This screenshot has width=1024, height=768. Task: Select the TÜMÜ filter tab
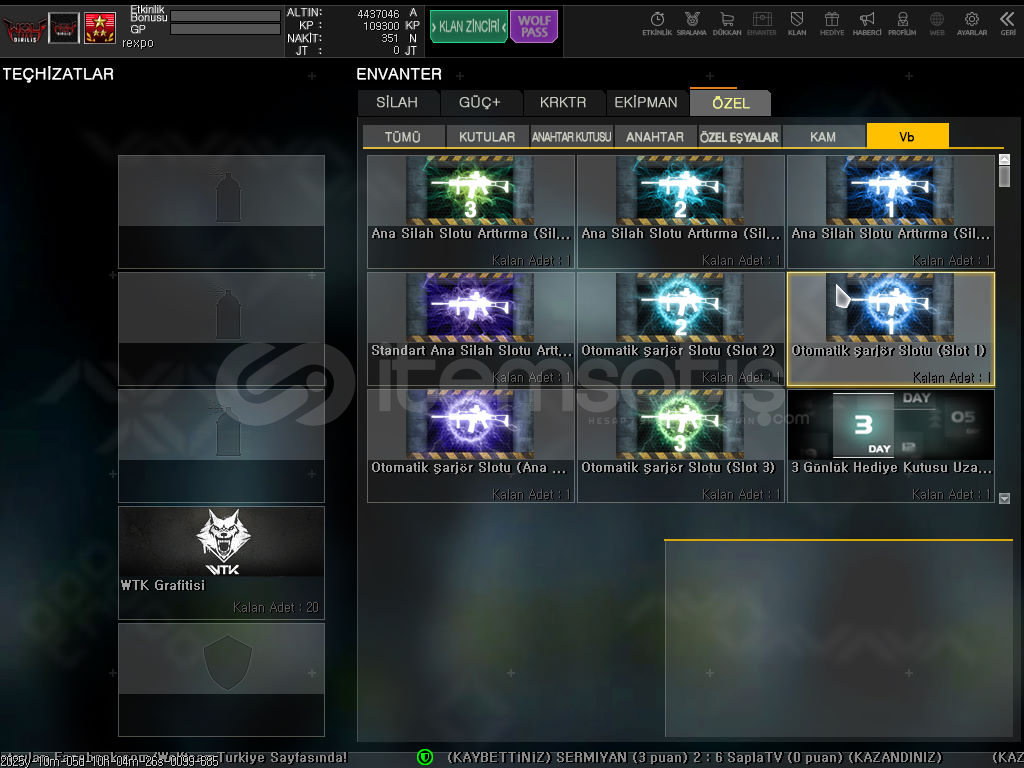pos(403,136)
